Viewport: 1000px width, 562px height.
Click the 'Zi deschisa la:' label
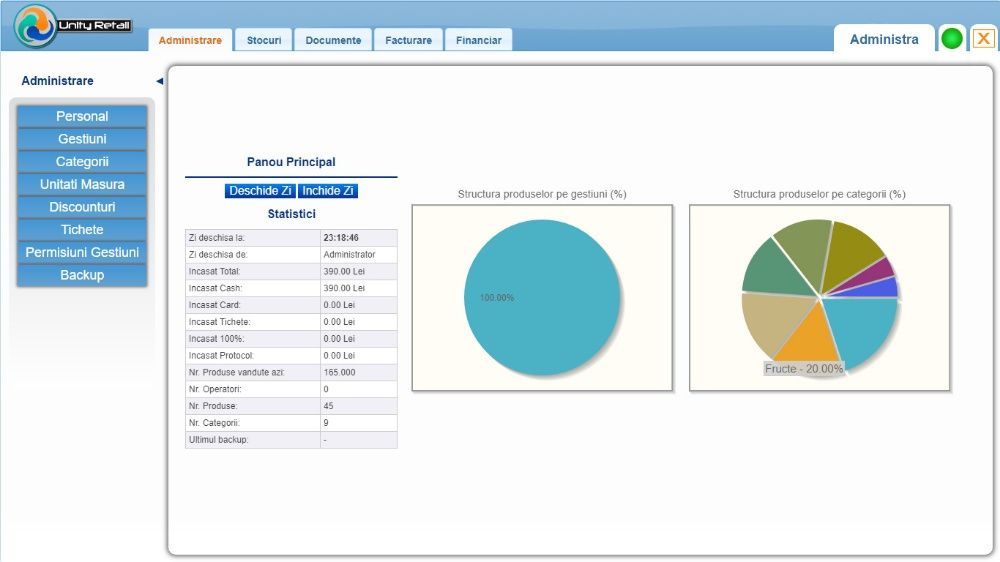click(x=216, y=238)
